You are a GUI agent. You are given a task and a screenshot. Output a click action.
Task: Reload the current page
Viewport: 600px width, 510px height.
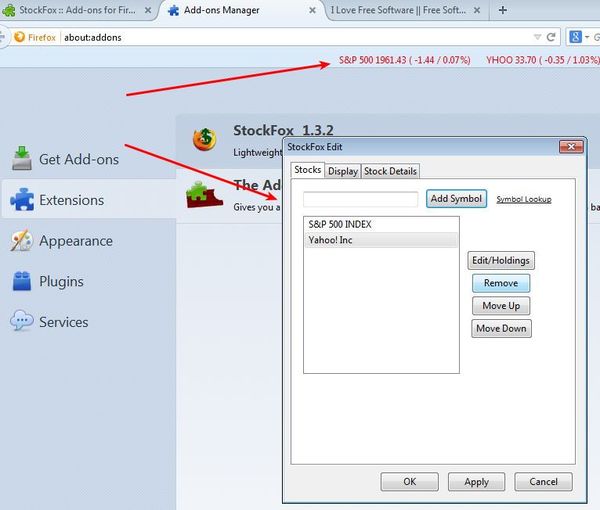point(551,37)
